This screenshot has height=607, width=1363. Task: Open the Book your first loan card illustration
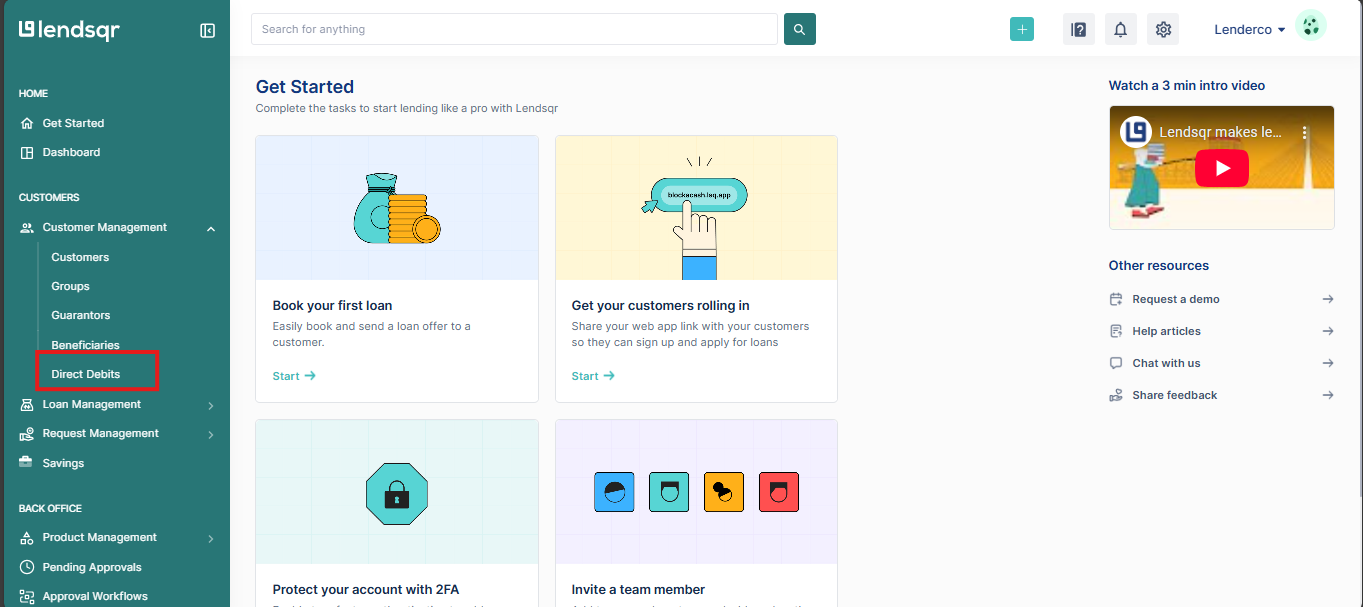tap(397, 208)
